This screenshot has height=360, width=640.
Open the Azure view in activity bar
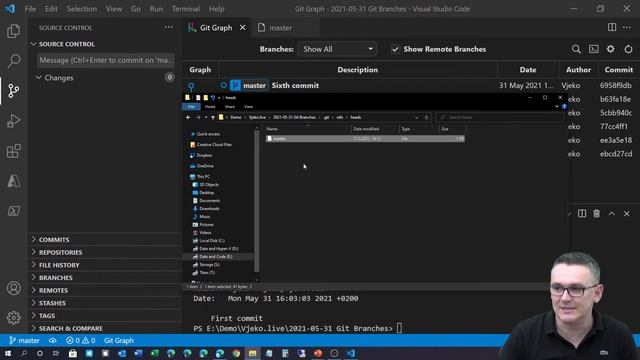pyautogui.click(x=13, y=181)
